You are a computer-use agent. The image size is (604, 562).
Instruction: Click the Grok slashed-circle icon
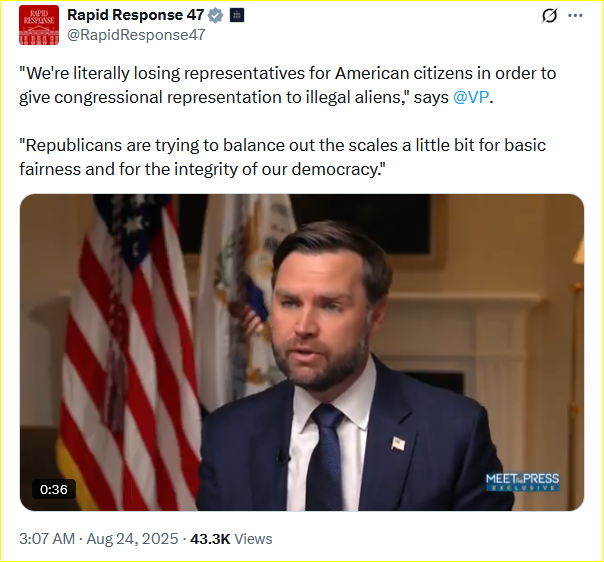pos(549,16)
